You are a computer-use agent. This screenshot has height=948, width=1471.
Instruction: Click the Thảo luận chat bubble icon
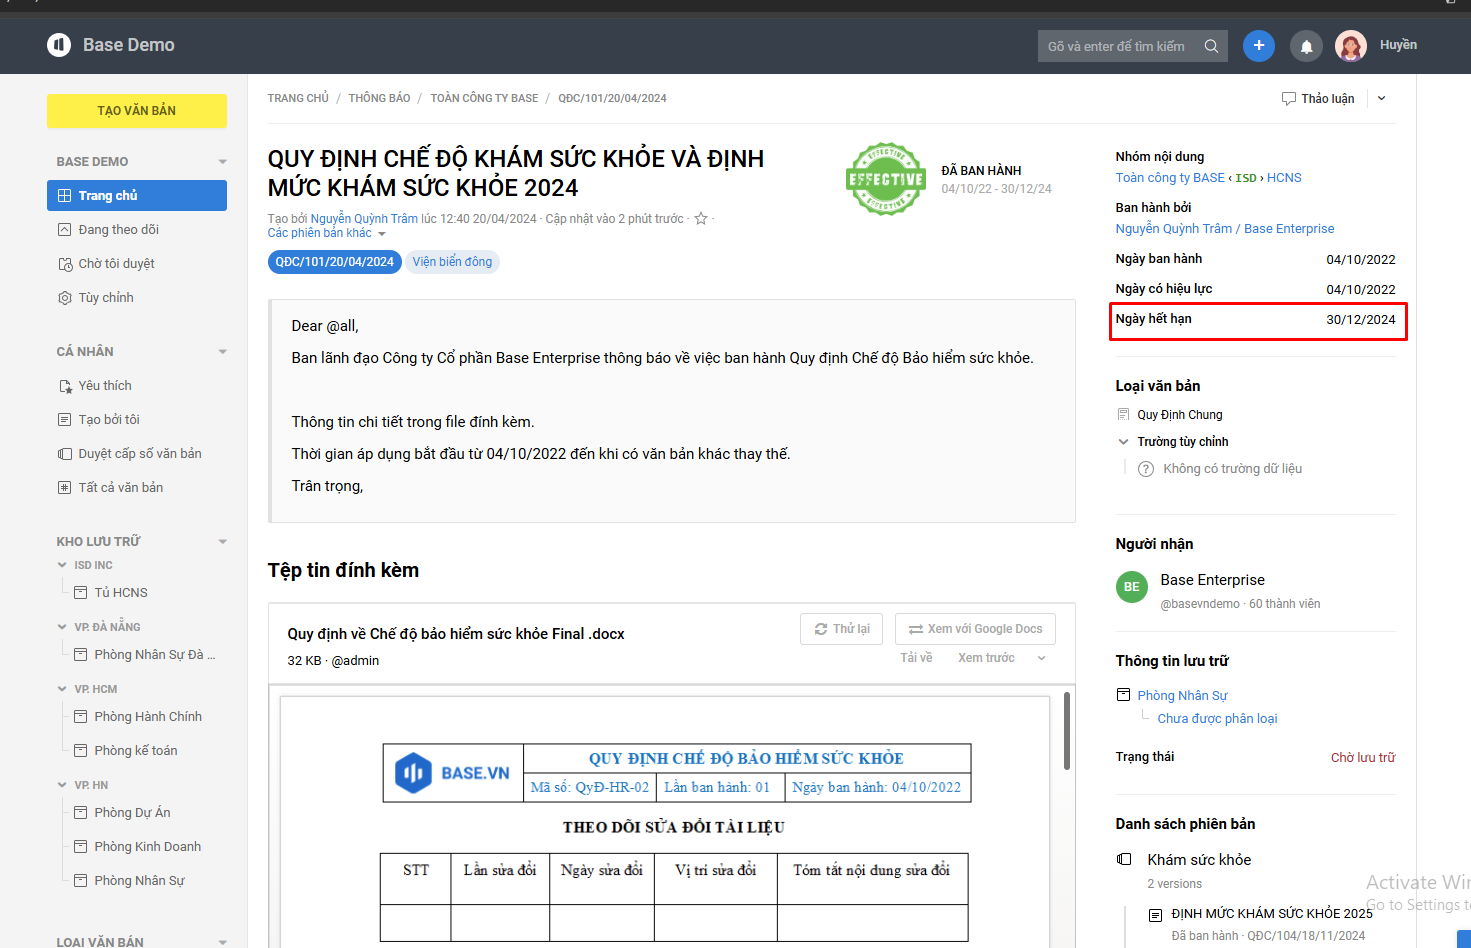pyautogui.click(x=1289, y=98)
